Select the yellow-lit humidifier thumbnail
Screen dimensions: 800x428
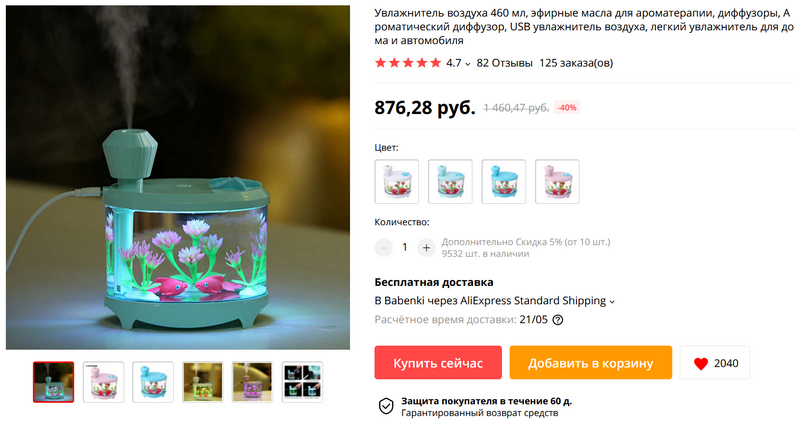click(x=203, y=382)
